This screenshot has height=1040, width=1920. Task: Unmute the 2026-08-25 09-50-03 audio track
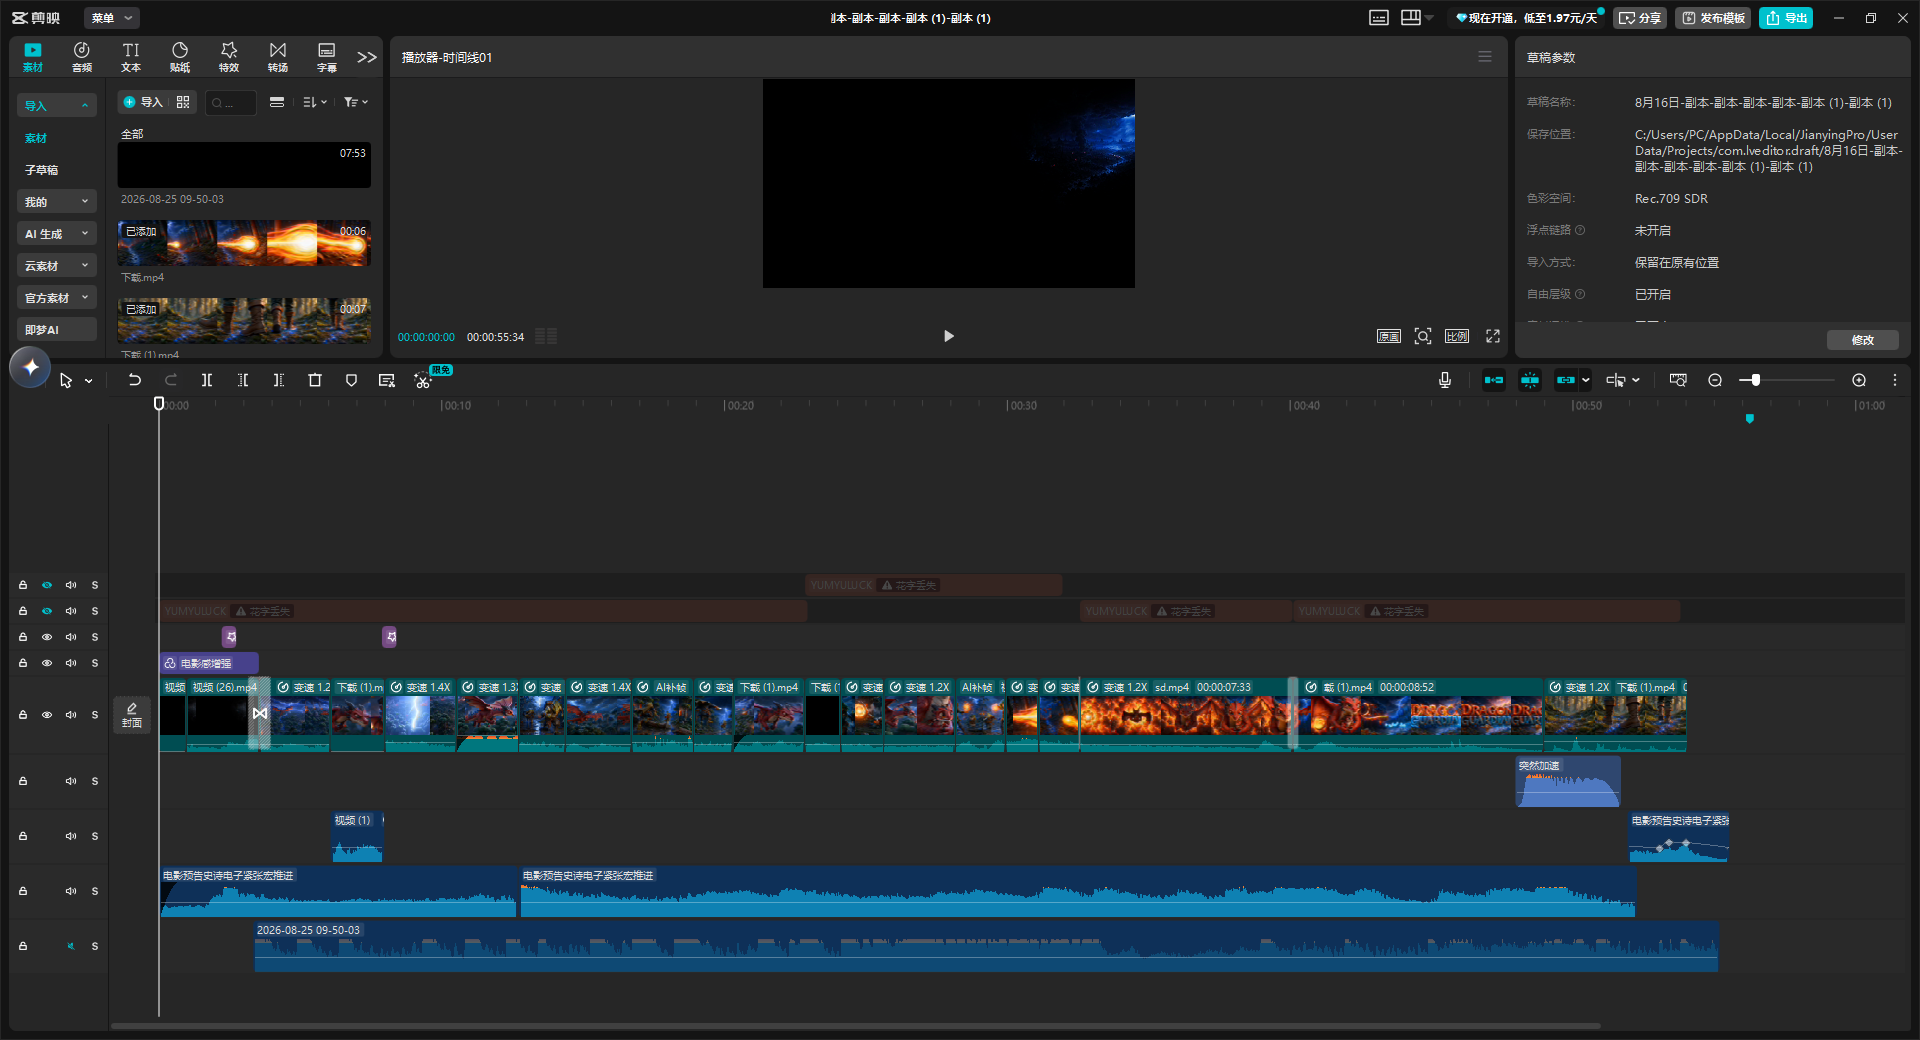(x=71, y=946)
